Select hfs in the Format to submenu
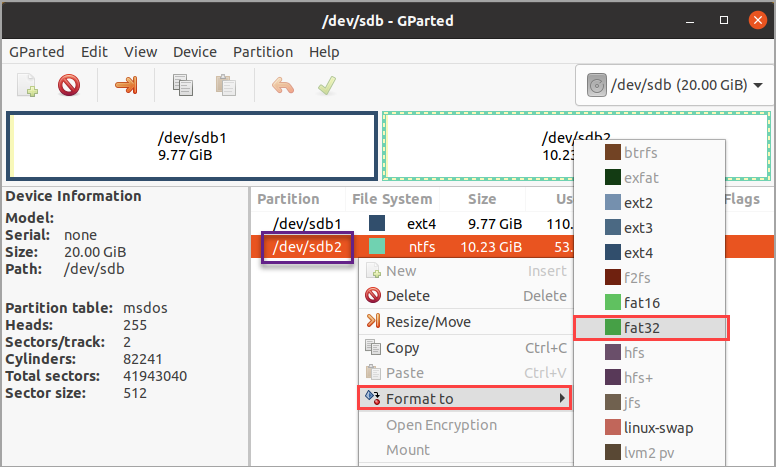Viewport: 776px width, 467px height. coord(650,353)
